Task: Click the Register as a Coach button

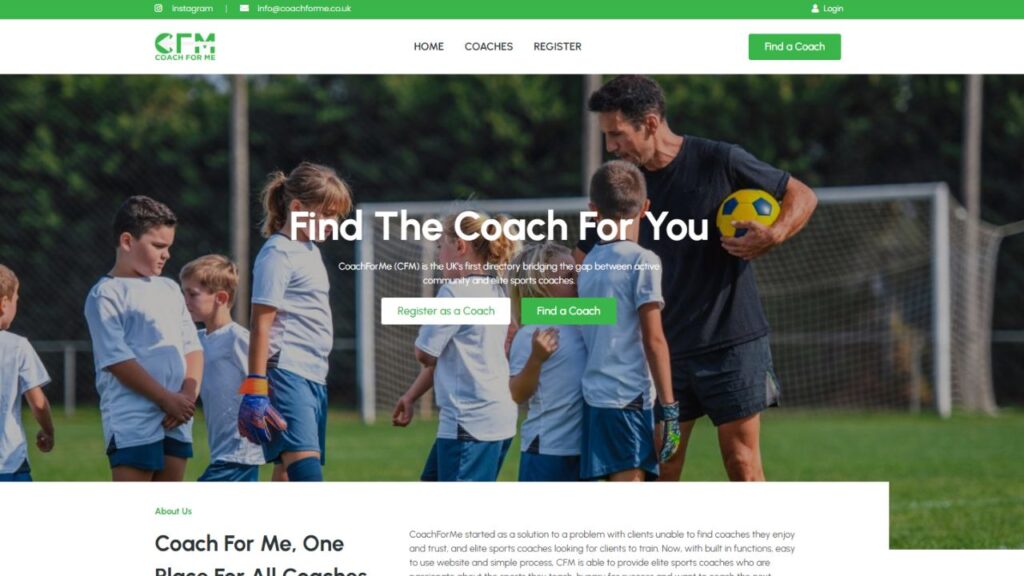Action: [445, 311]
